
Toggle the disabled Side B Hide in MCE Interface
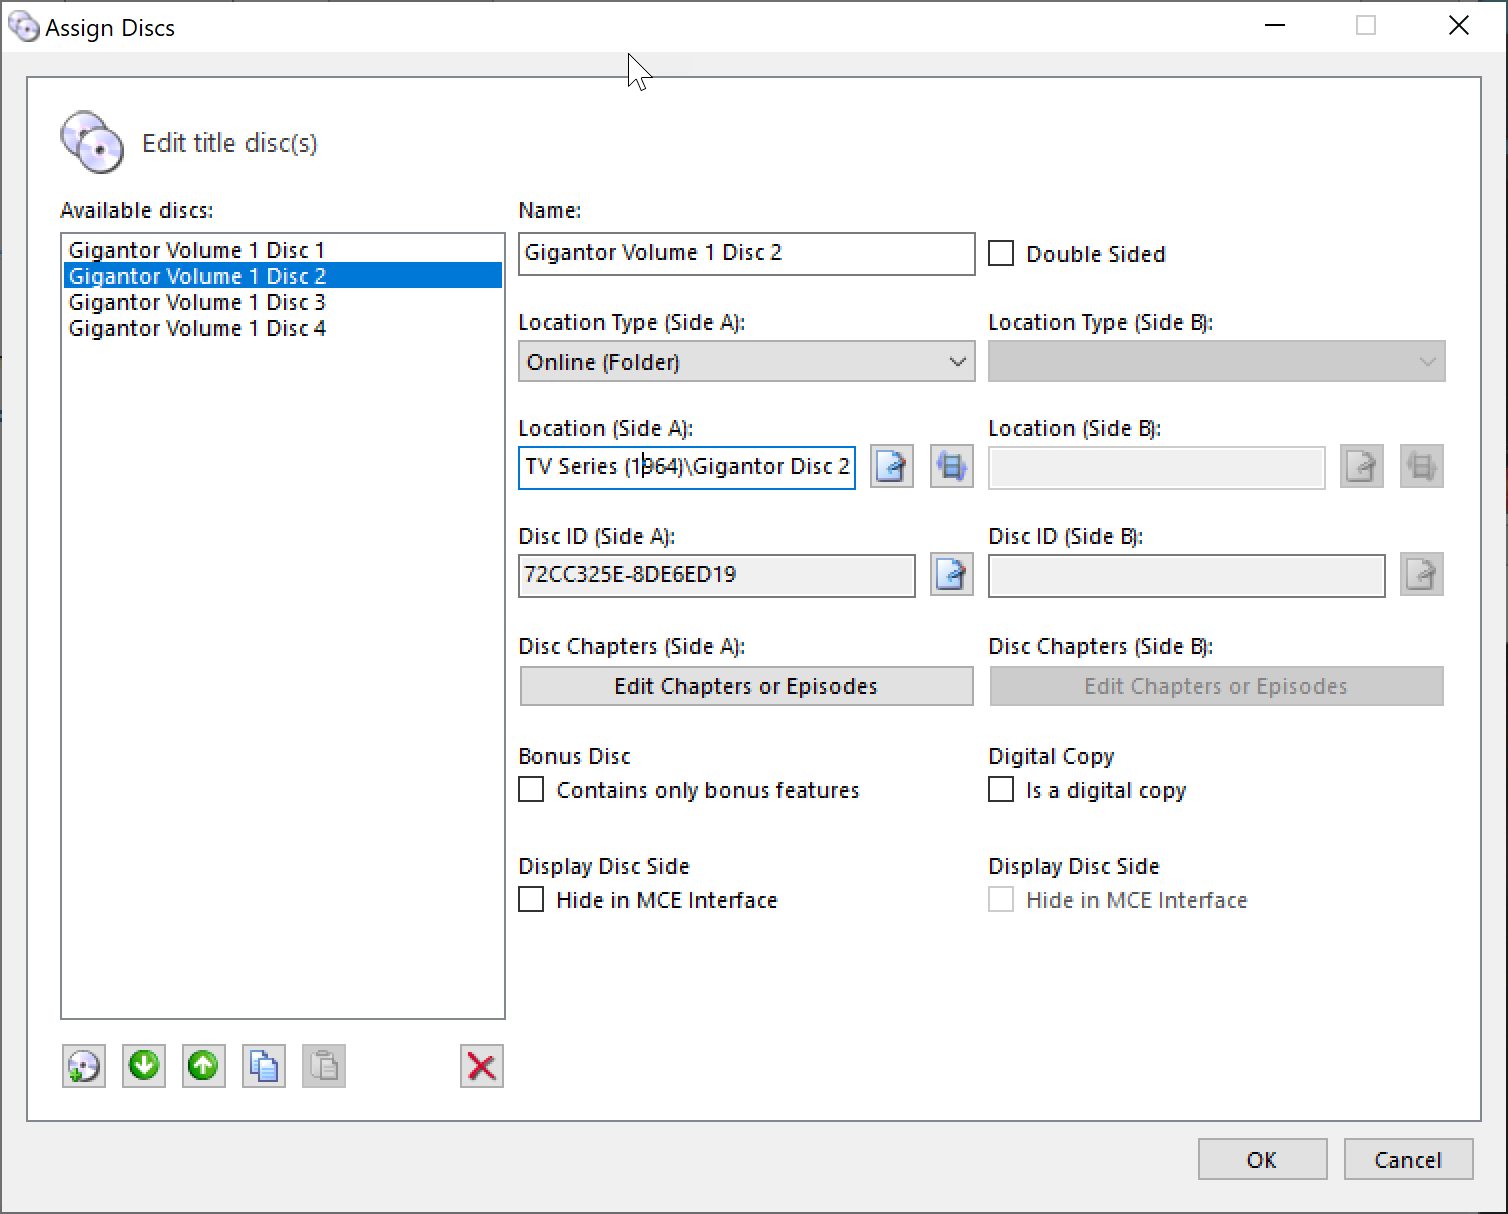[1001, 899]
